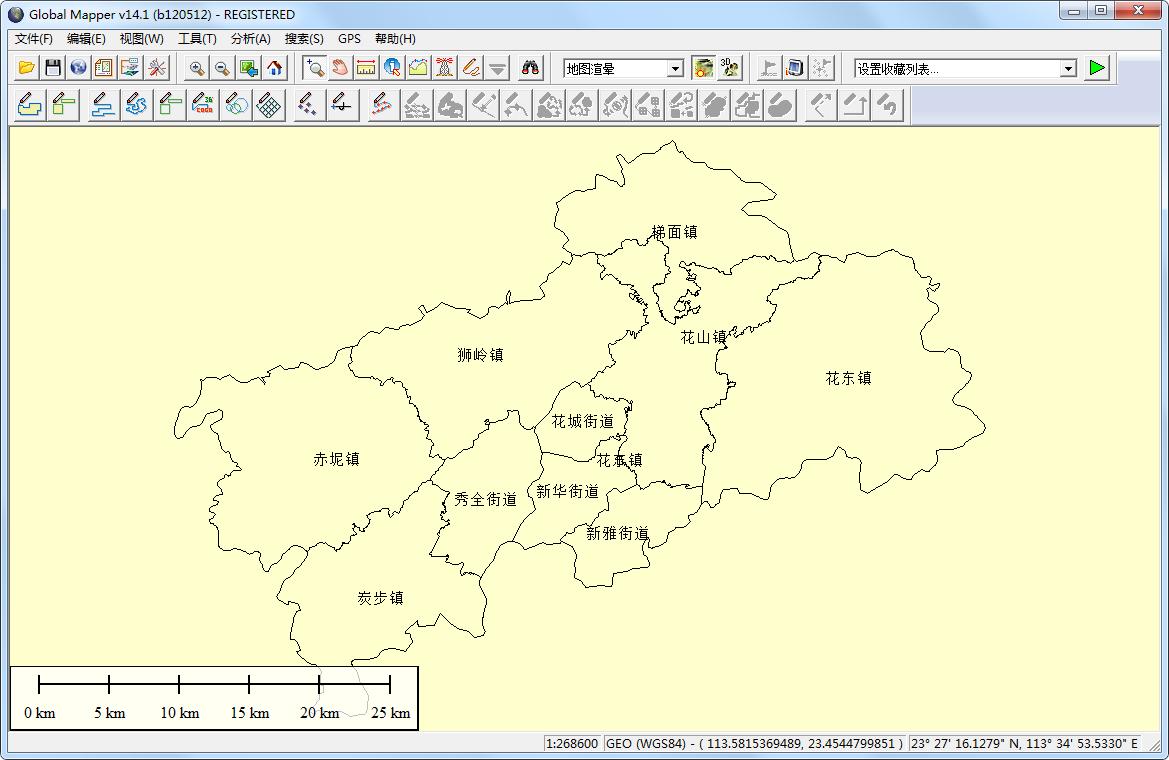Select the Create Line Feature tool
The image size is (1169, 760).
99,104
